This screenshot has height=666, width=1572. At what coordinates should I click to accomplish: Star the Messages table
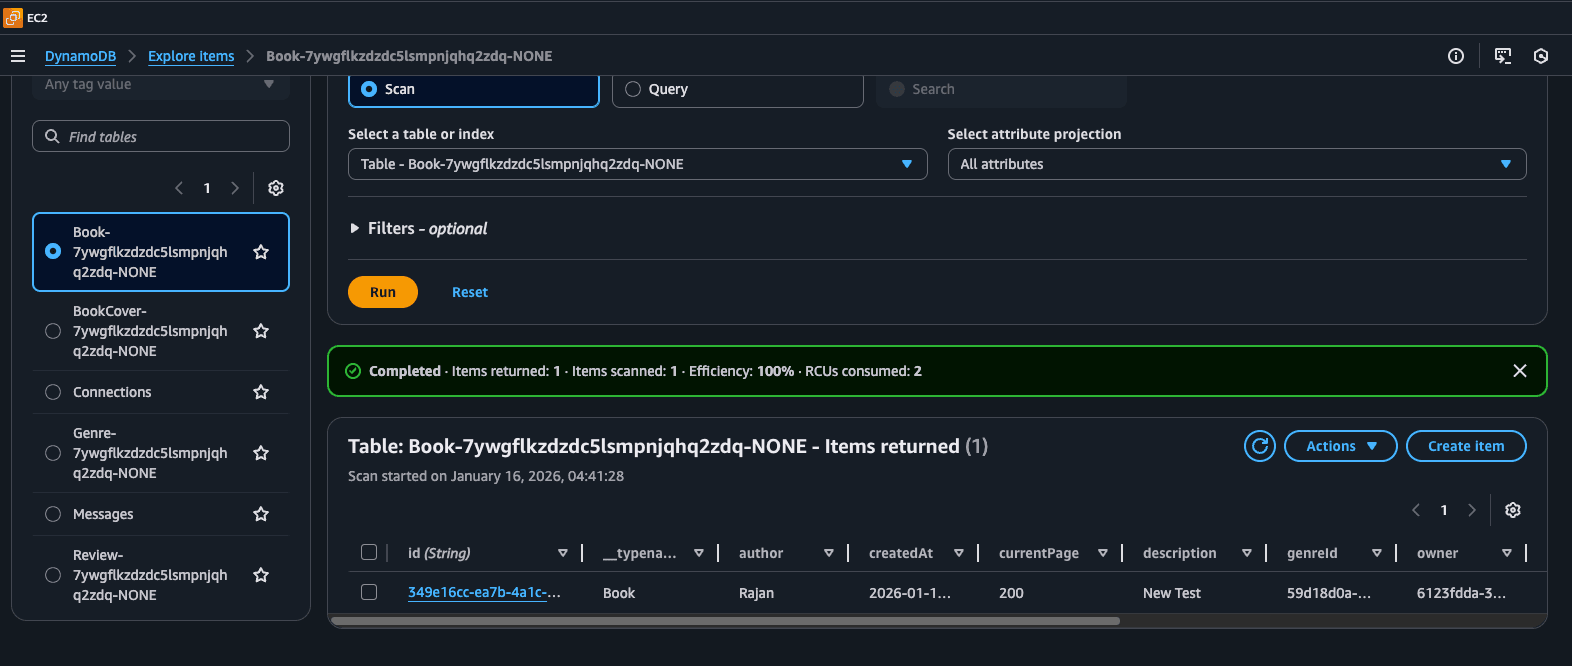[x=261, y=514]
